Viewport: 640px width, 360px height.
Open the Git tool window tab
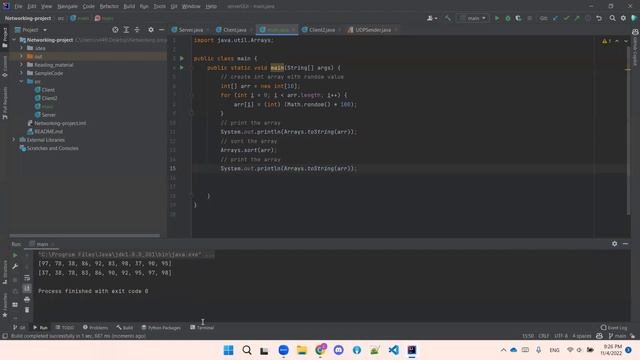(x=19, y=327)
